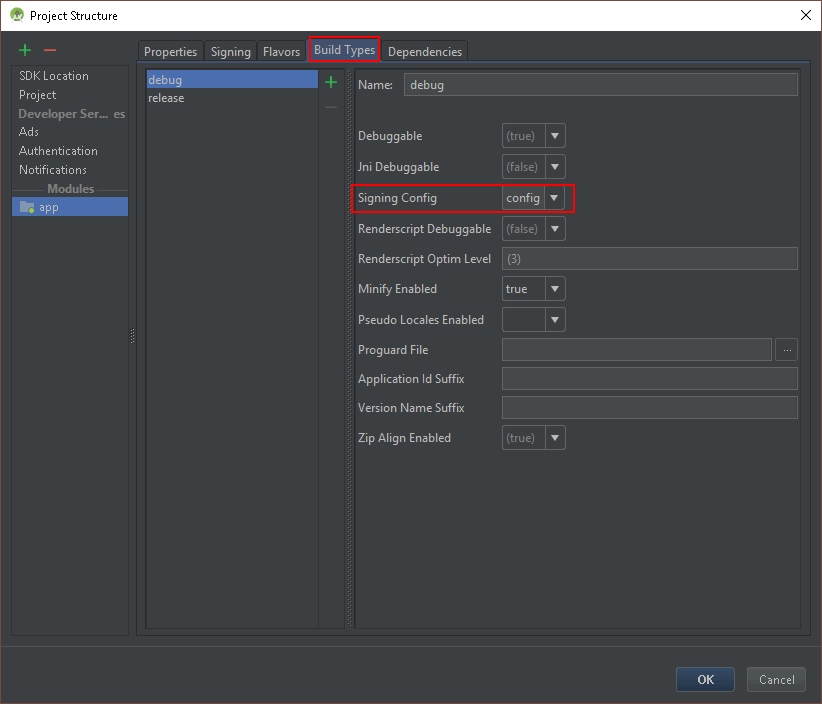This screenshot has width=822, height=704.
Task: Open the Minify Enabled dropdown
Action: [555, 288]
